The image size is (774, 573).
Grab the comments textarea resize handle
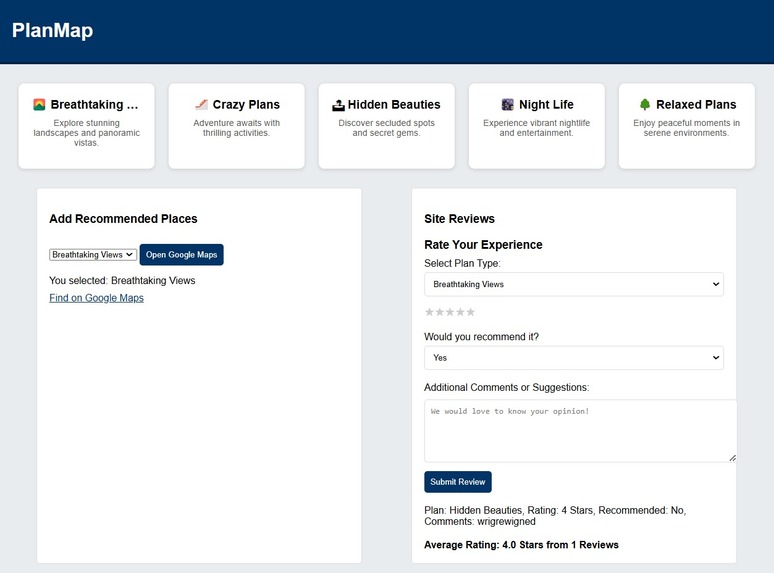point(733,458)
